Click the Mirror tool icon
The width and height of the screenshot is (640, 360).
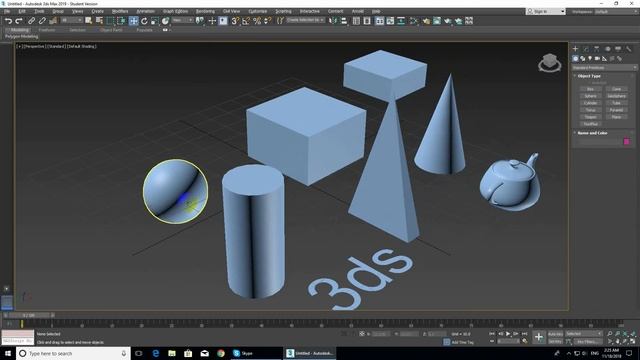click(x=333, y=21)
